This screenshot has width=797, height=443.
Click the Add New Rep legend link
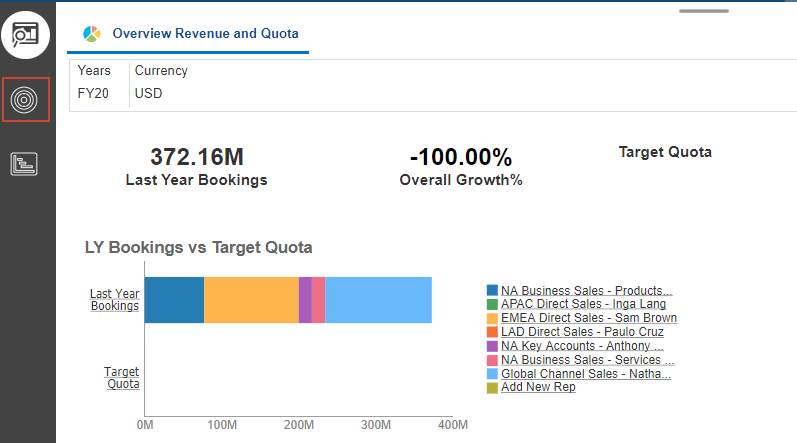click(538, 387)
